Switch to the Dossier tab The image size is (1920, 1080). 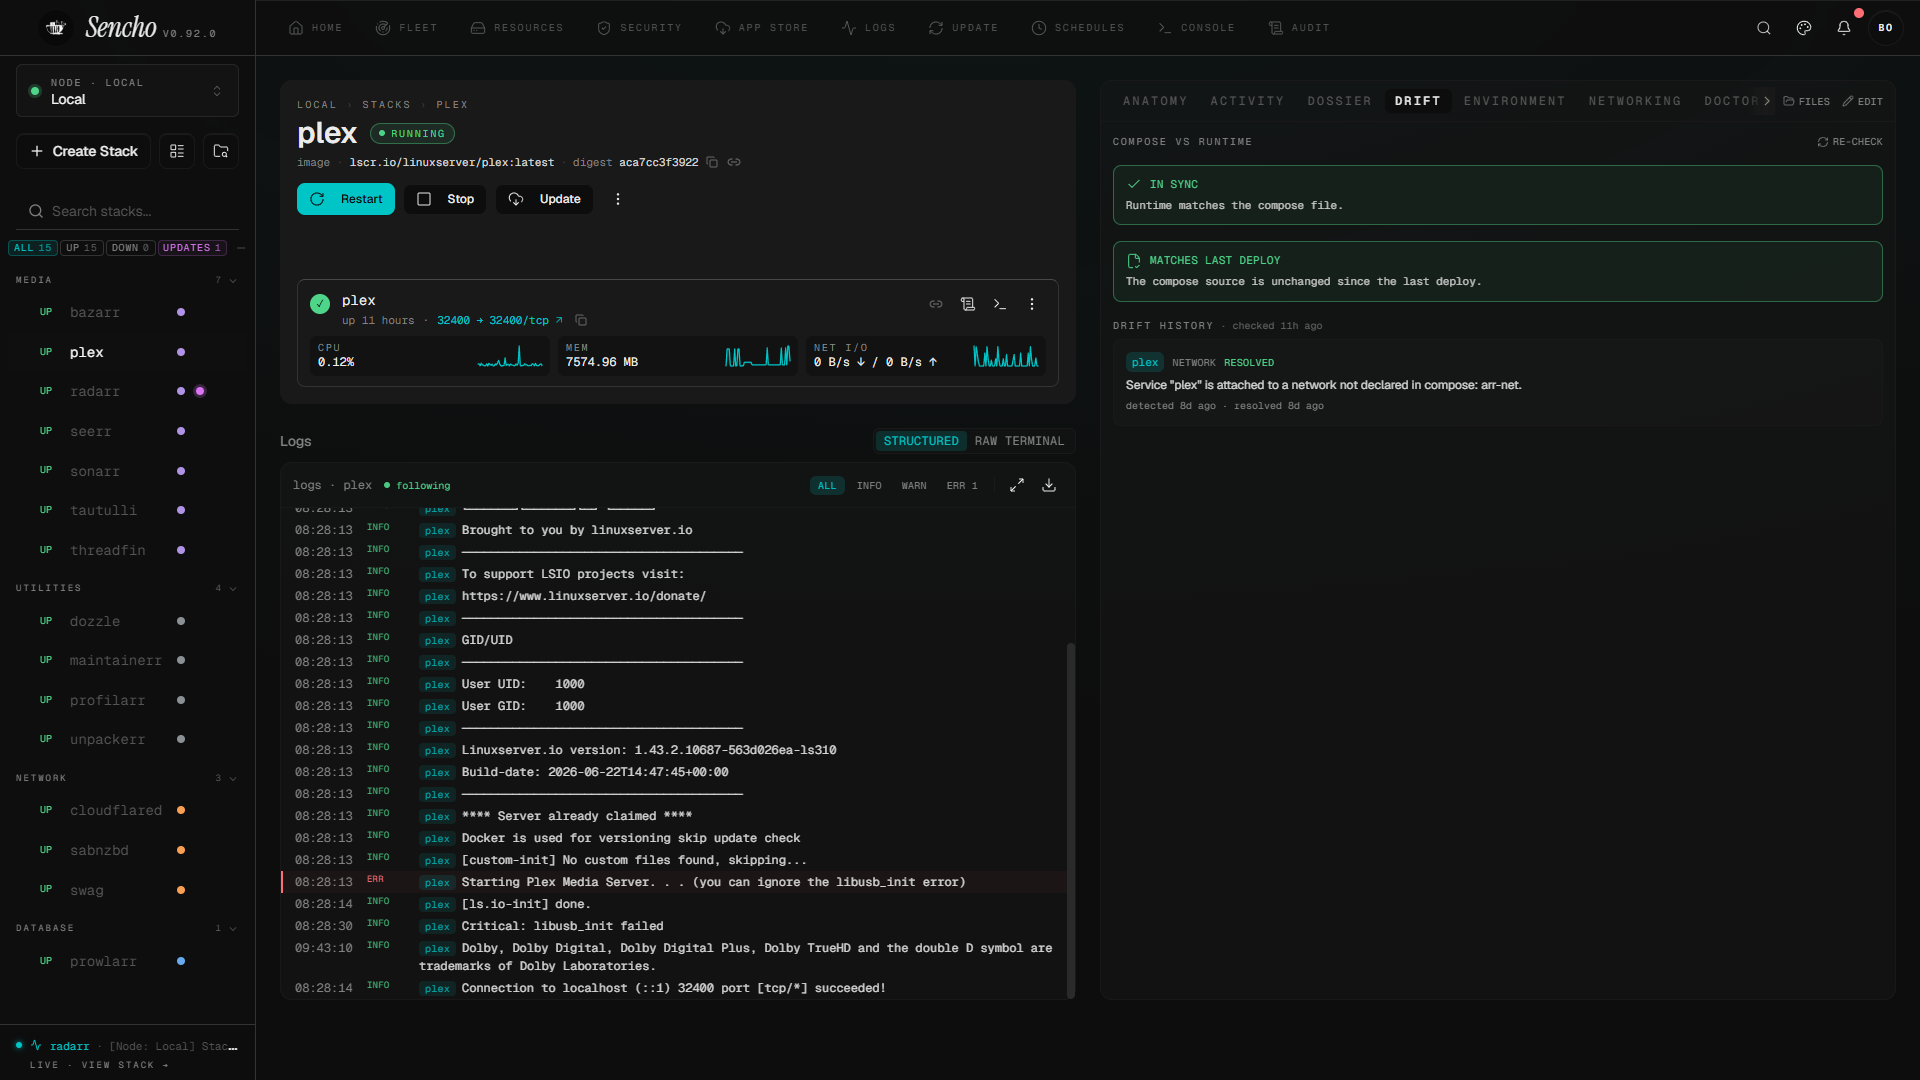pos(1339,102)
